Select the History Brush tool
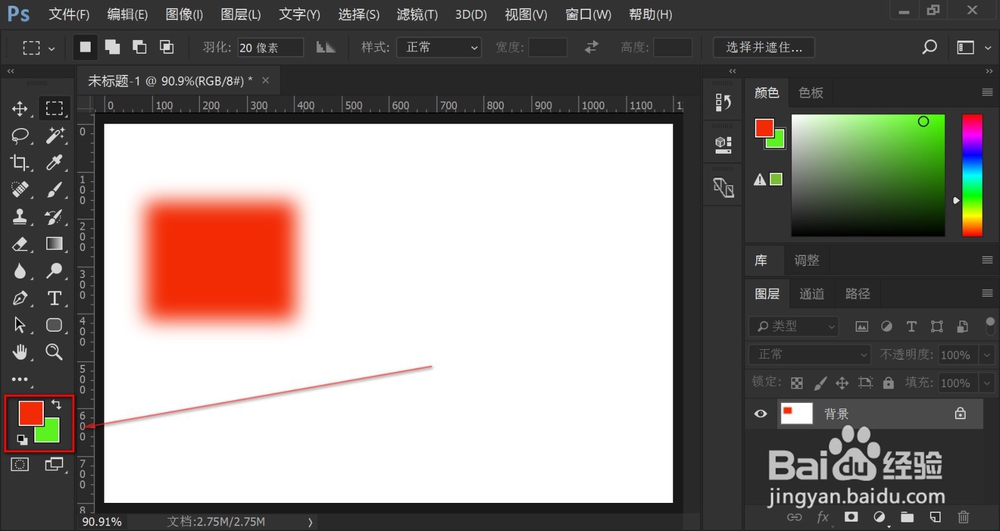Screen dimensions: 1000x531 [54, 217]
